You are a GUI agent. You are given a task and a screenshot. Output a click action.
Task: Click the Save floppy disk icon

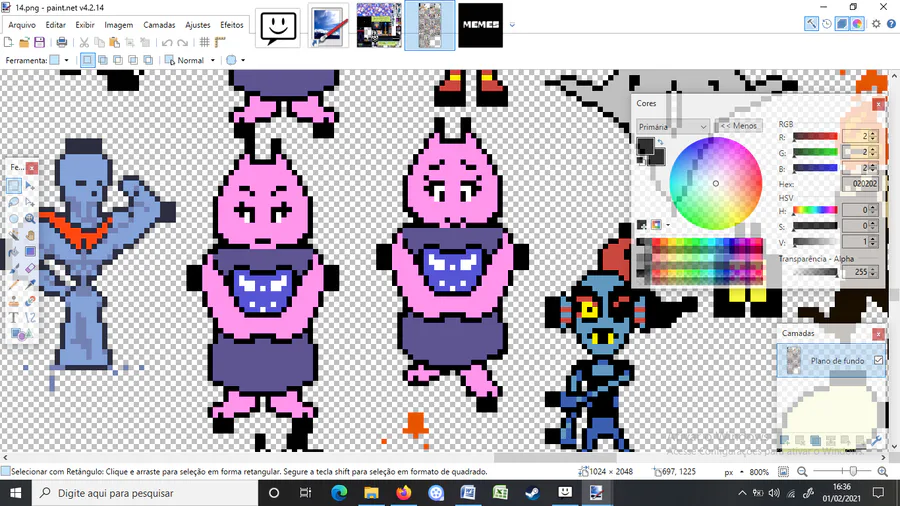pos(40,42)
